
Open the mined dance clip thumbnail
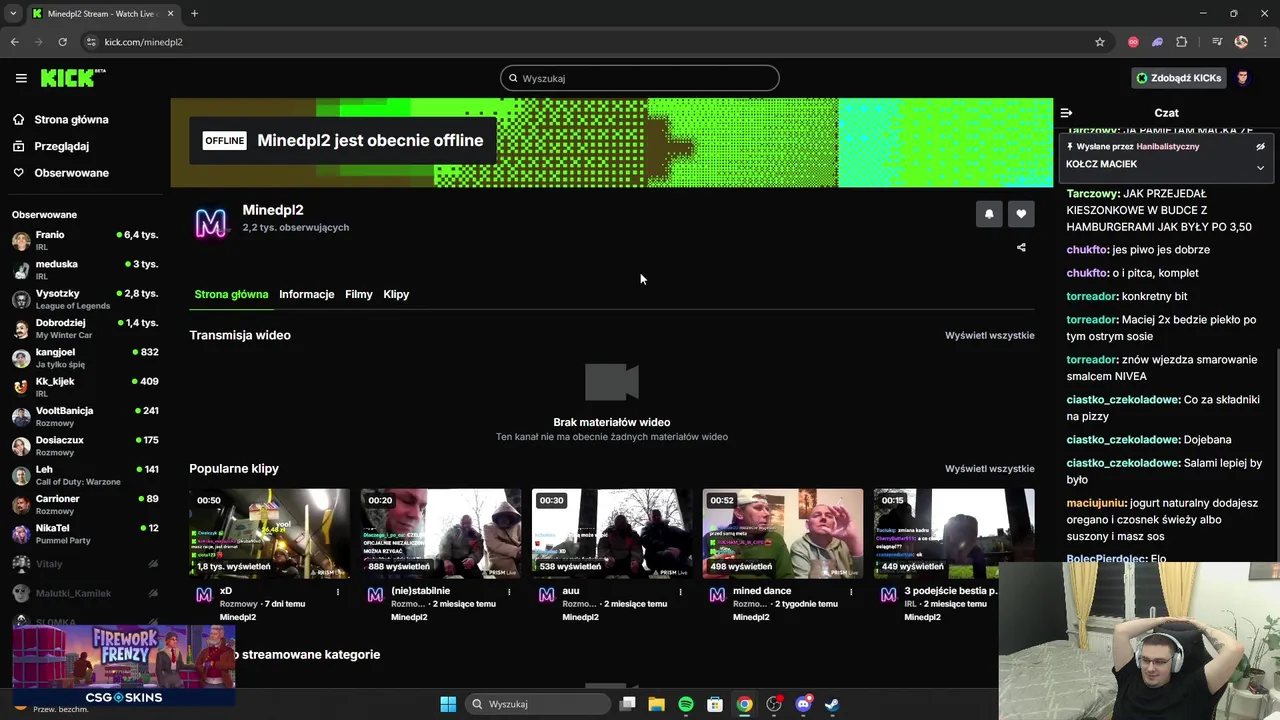tap(783, 533)
